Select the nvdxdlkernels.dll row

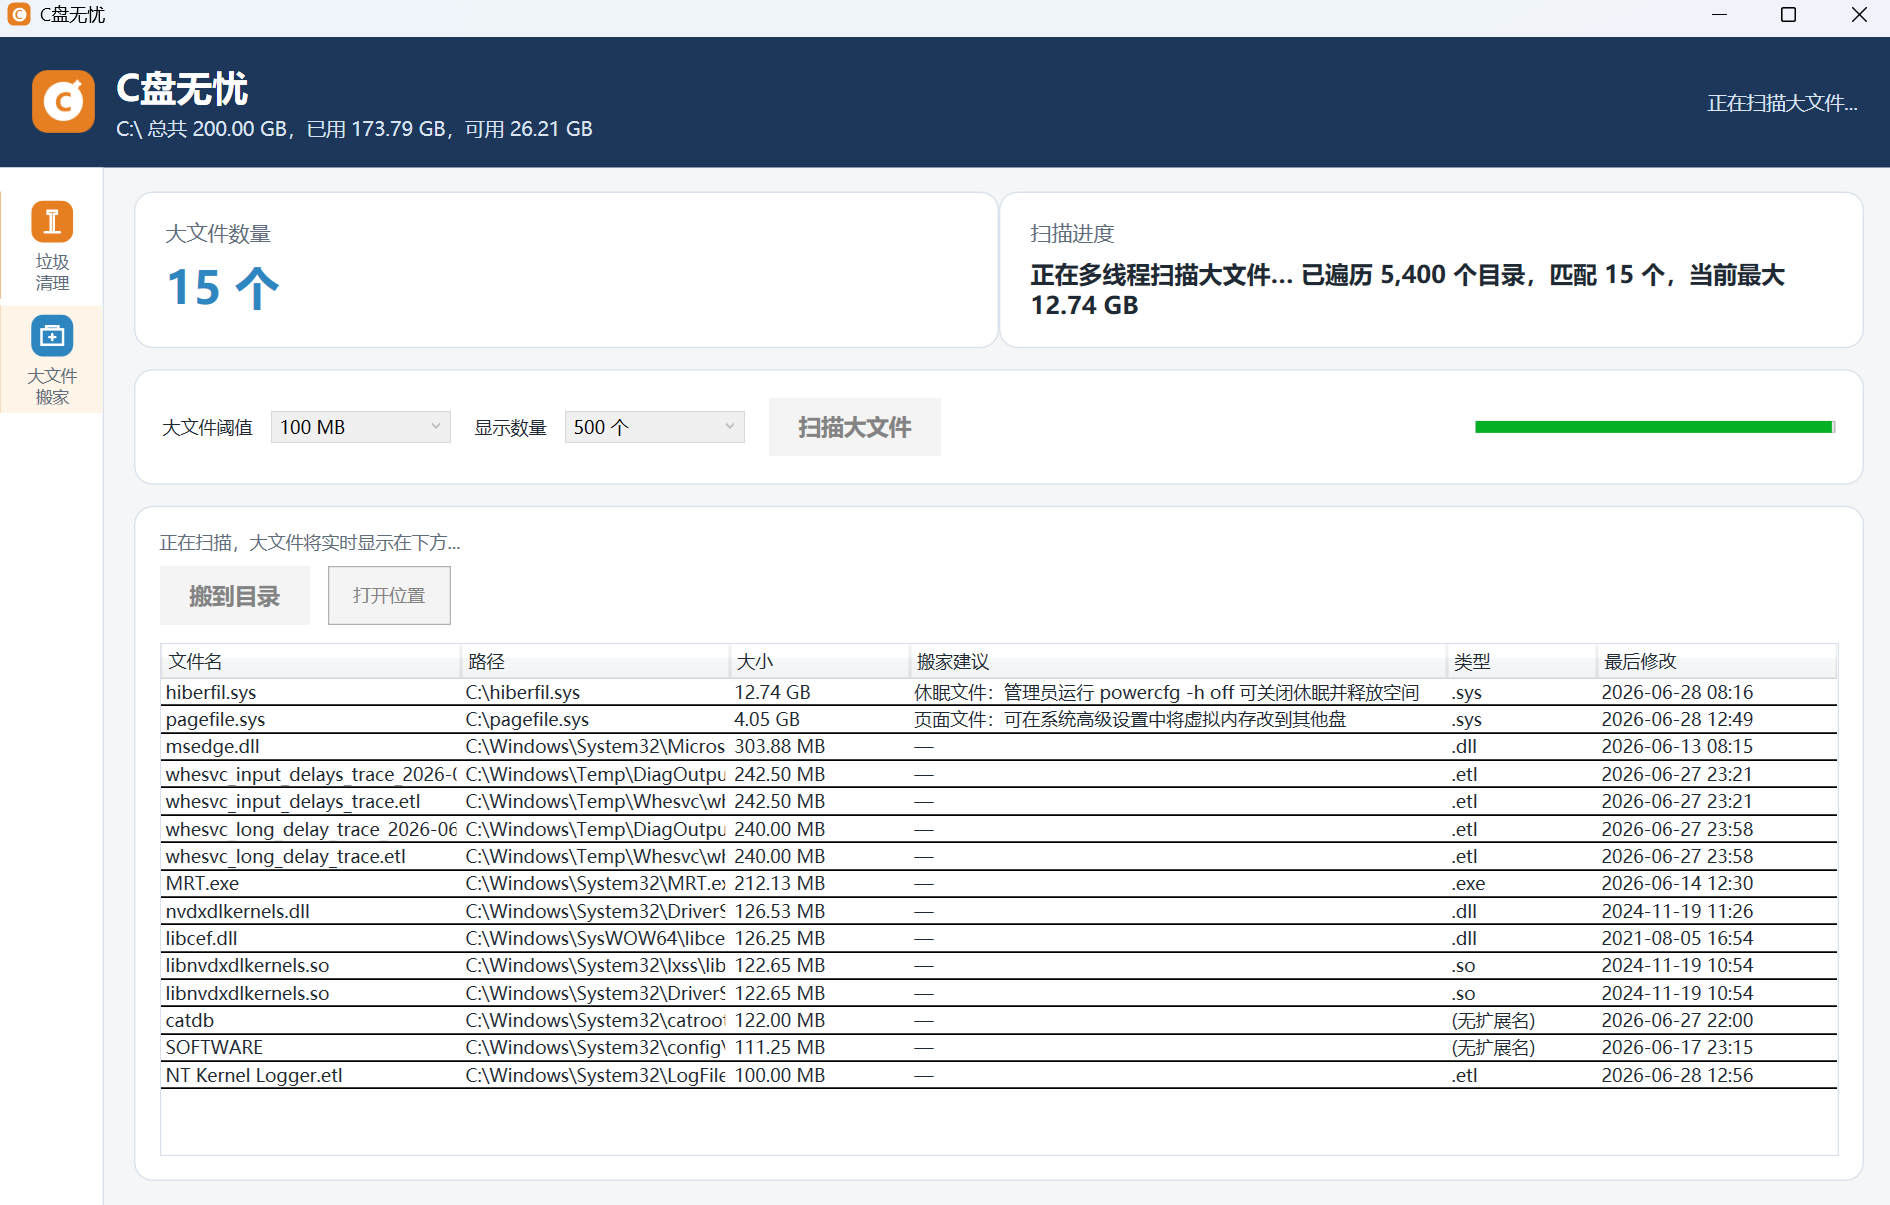999,911
